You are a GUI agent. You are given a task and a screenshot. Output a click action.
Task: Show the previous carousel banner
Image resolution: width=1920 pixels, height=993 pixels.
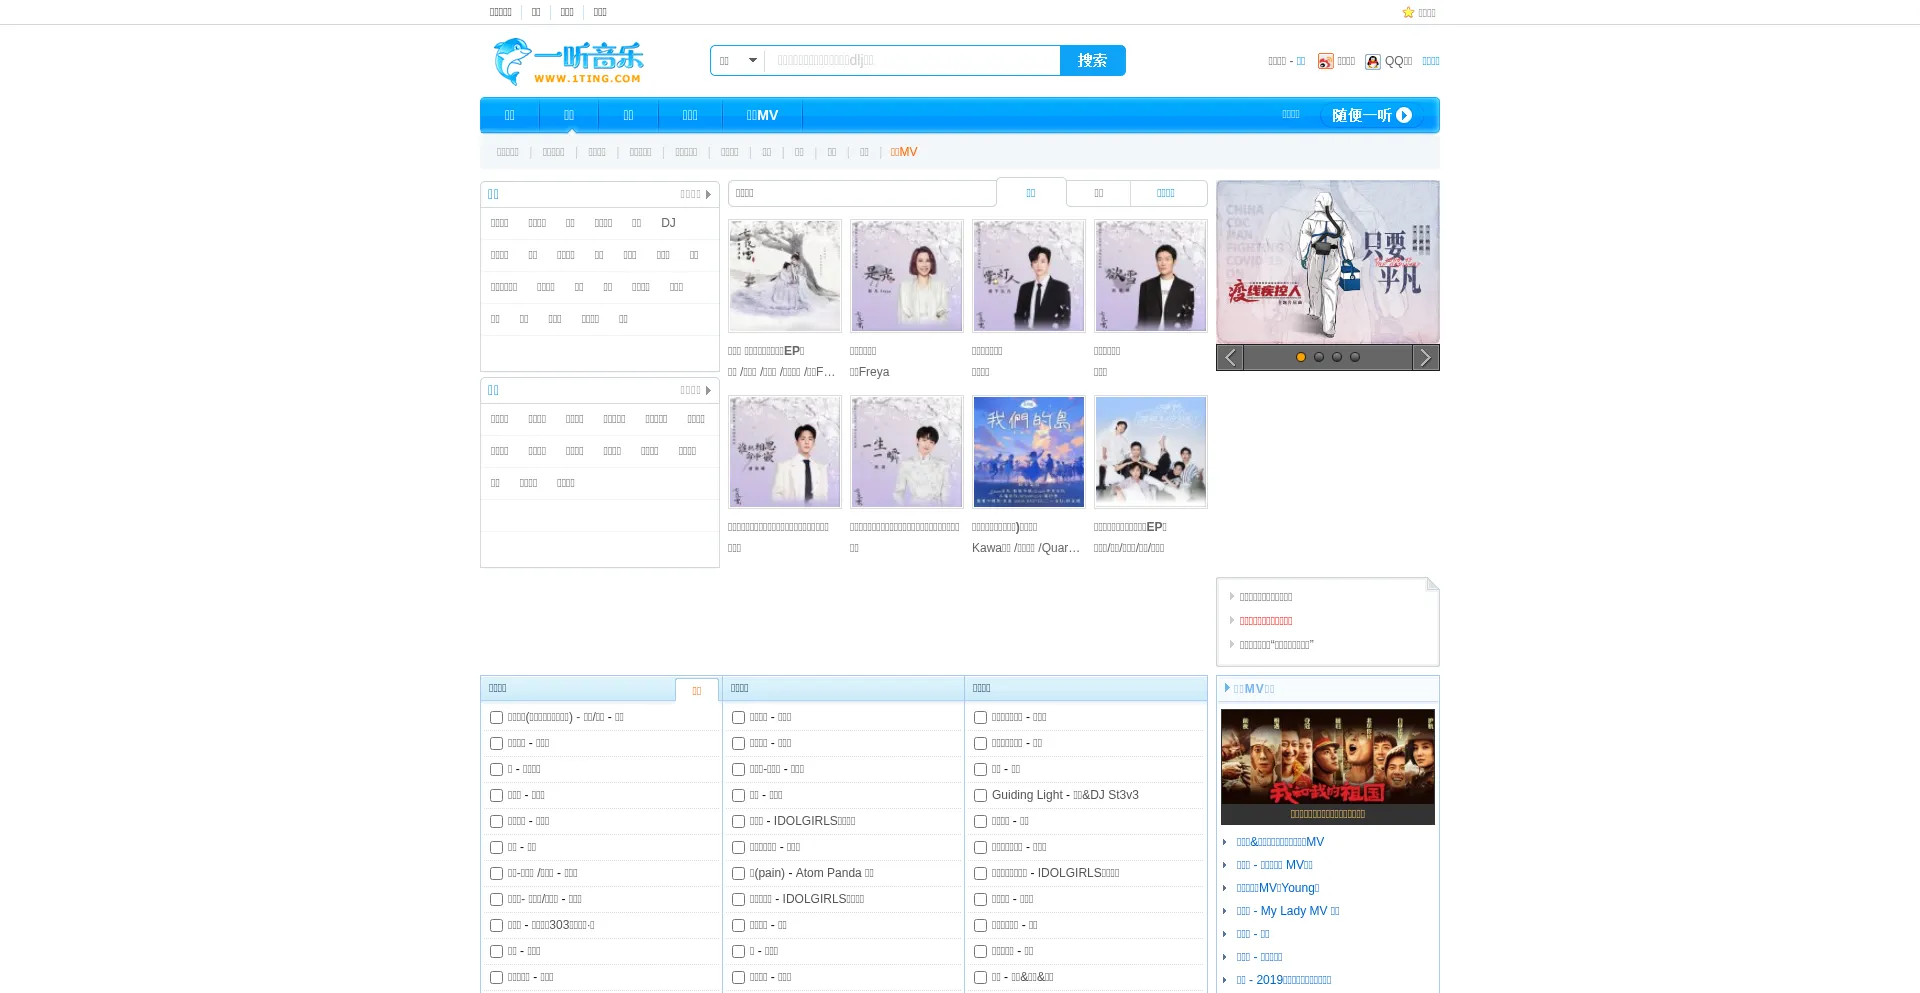[x=1230, y=358]
